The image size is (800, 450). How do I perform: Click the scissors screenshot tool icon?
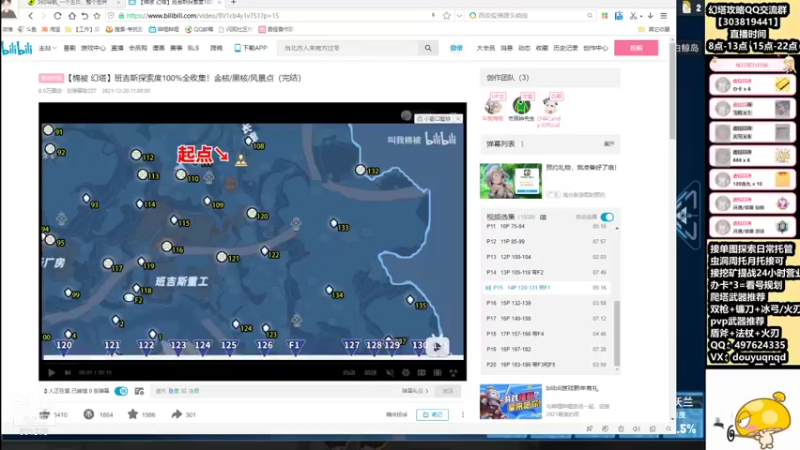633,16
